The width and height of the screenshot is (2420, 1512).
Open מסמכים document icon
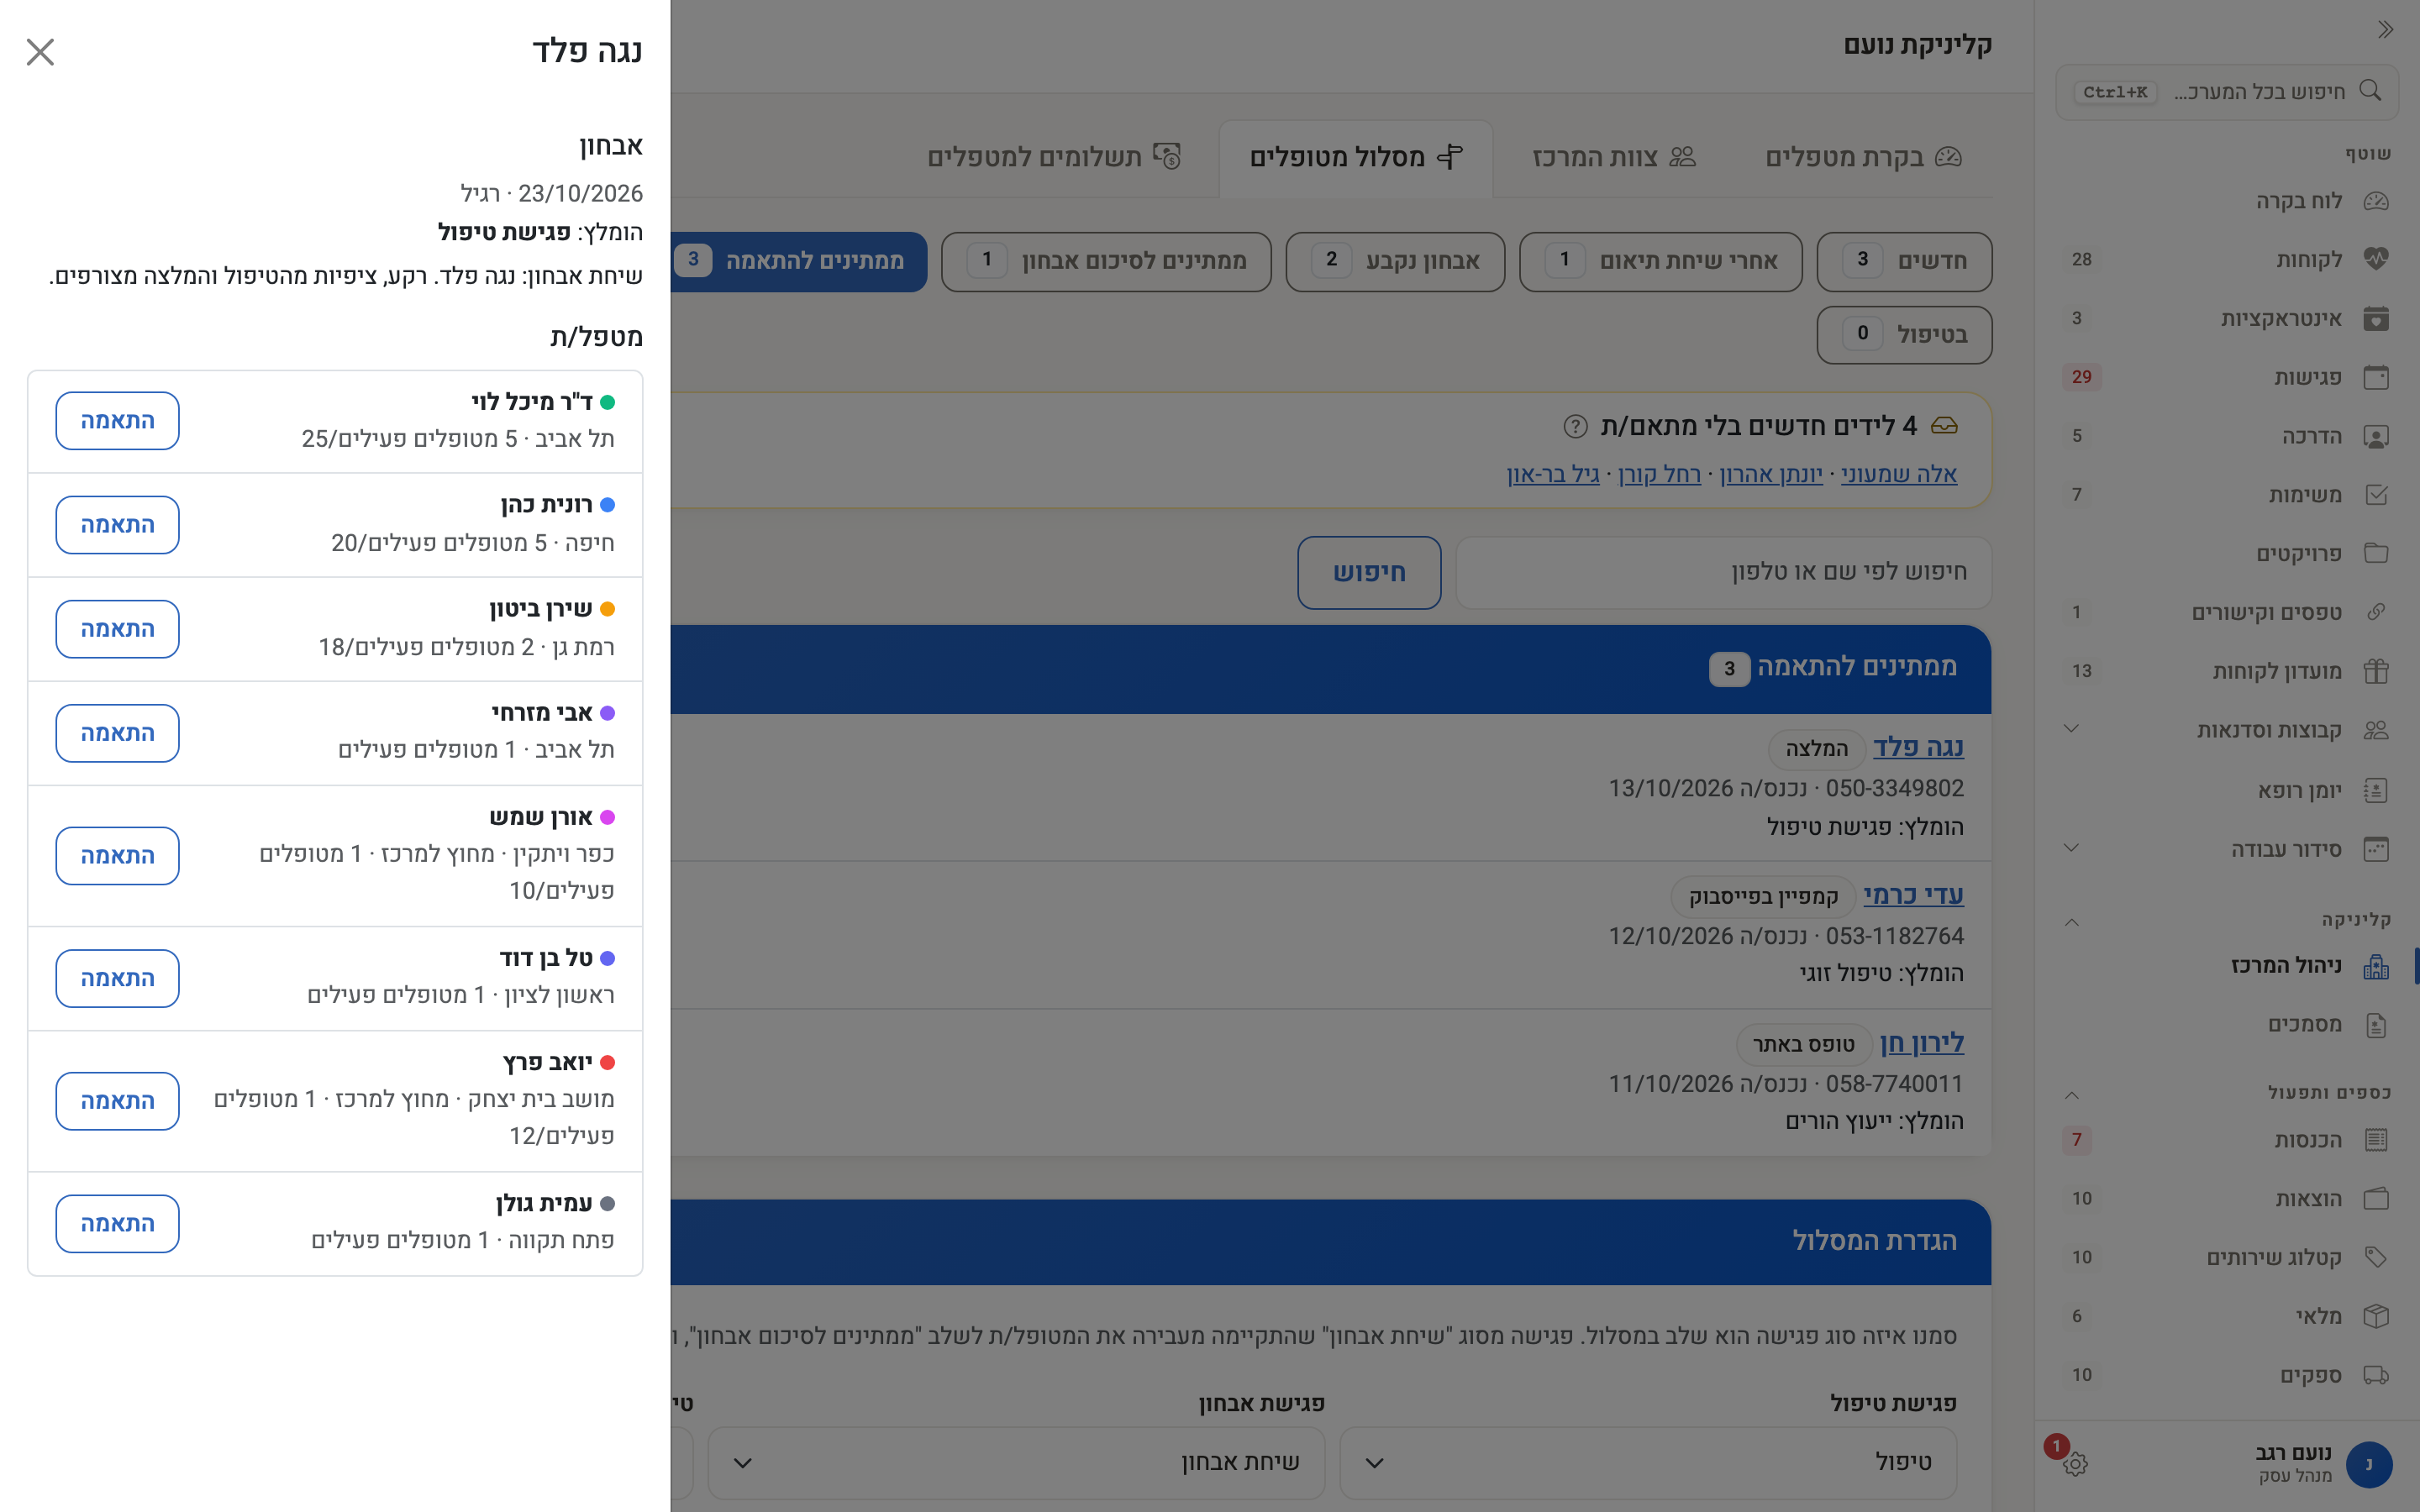[x=2376, y=1025]
